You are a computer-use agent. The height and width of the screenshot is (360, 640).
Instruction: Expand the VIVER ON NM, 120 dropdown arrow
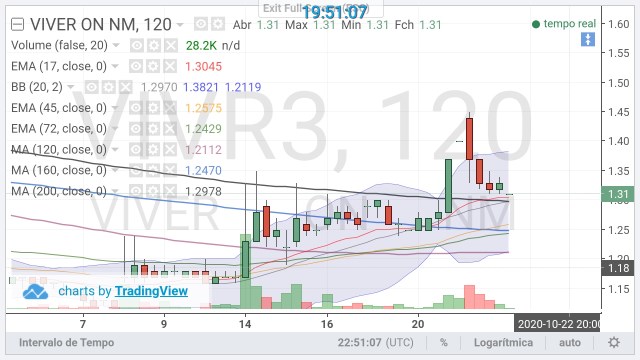[180, 25]
